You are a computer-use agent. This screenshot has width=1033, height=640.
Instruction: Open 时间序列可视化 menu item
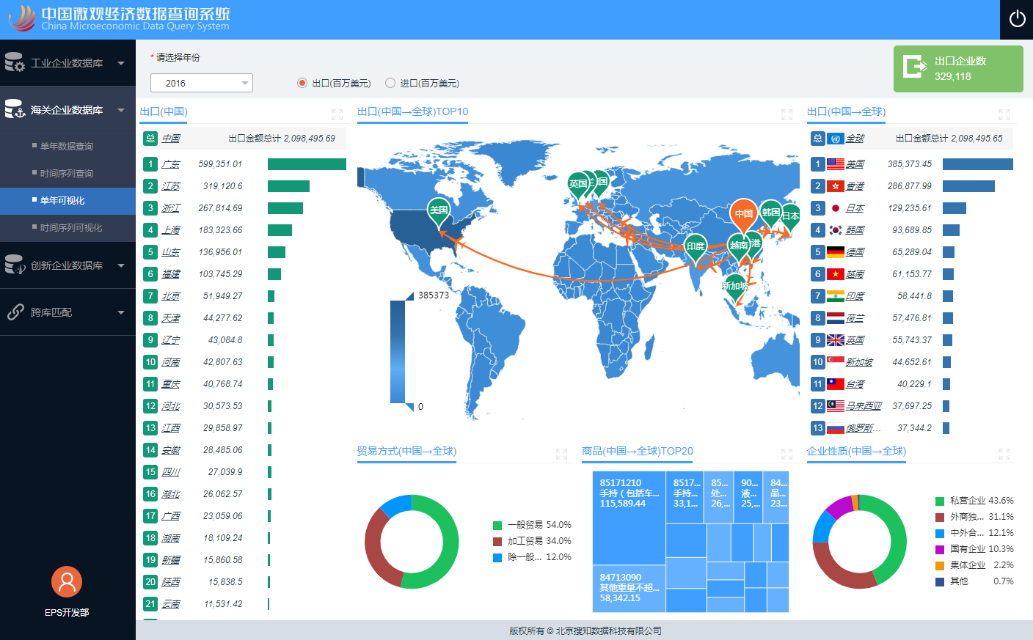pos(70,228)
